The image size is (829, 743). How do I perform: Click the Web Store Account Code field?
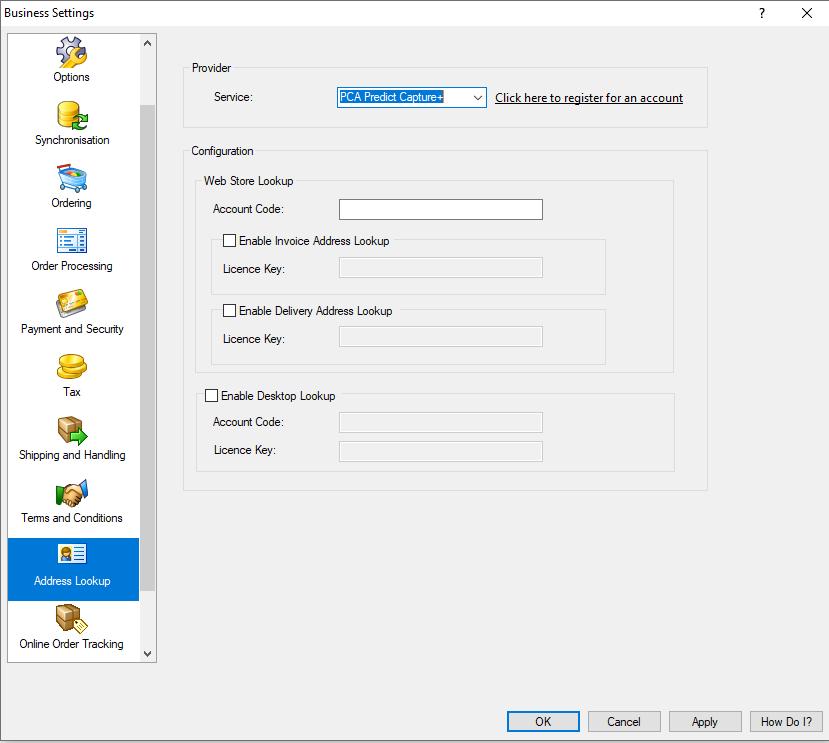440,209
